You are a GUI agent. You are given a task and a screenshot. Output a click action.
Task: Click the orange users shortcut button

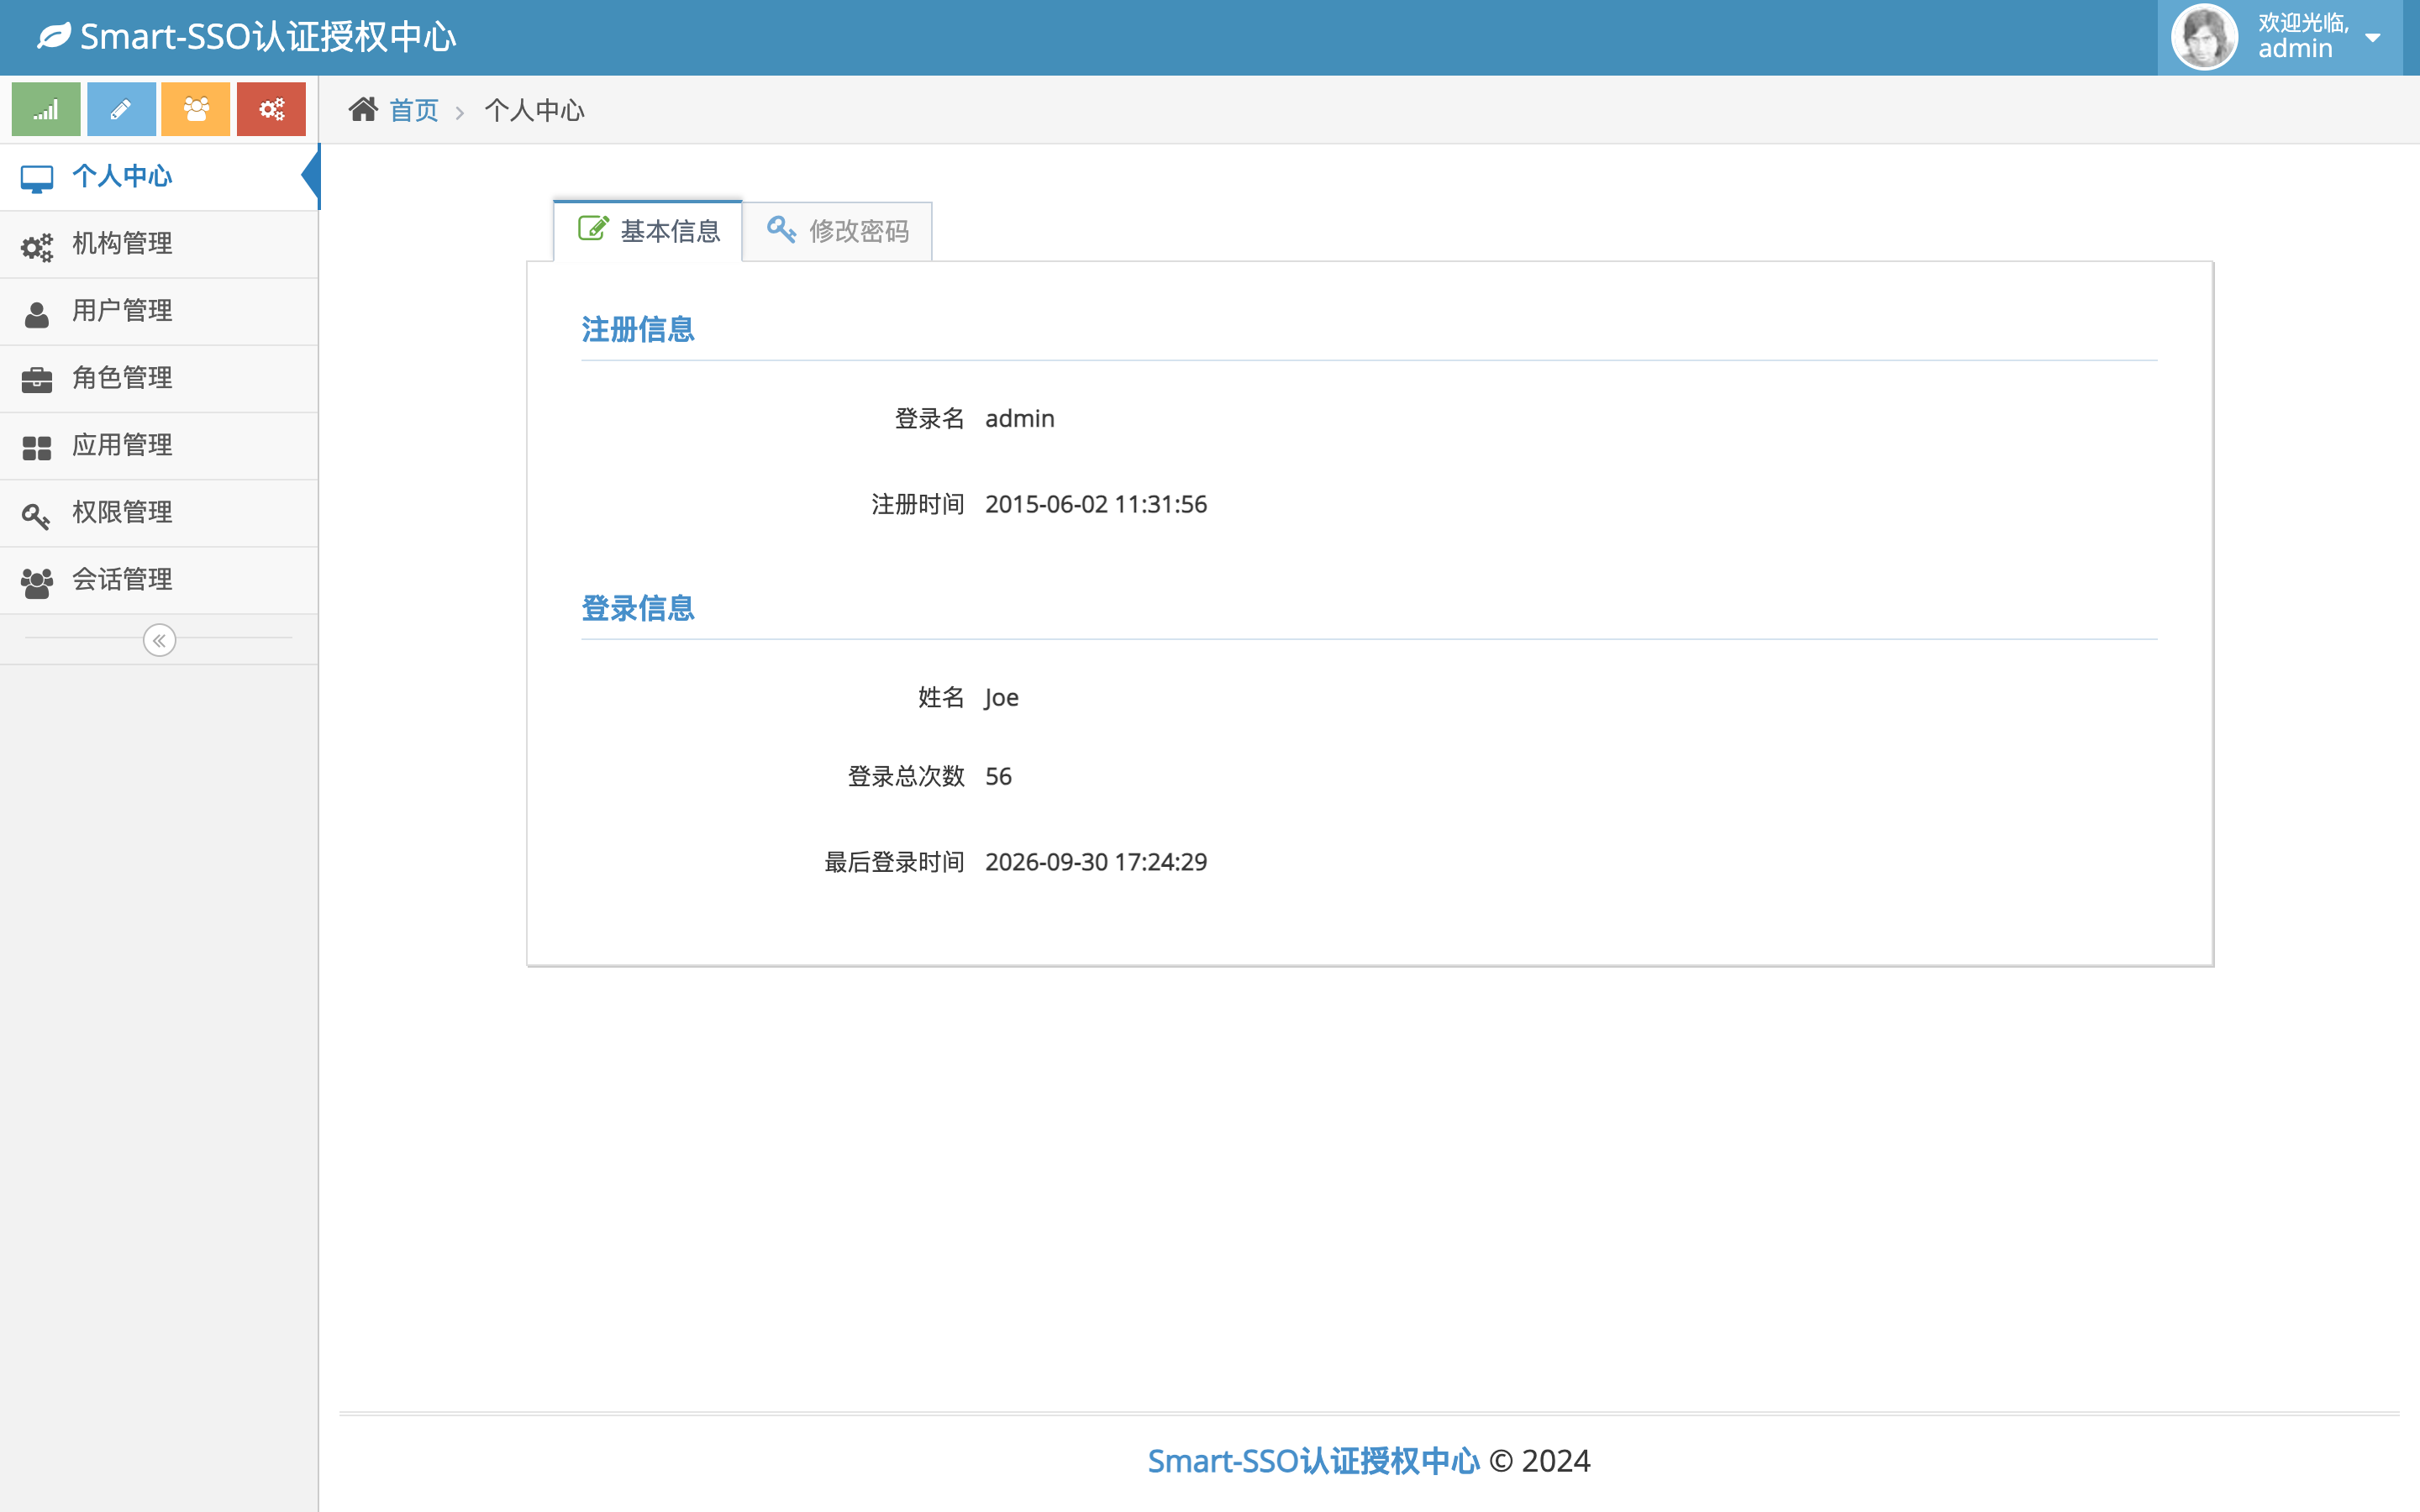click(196, 109)
